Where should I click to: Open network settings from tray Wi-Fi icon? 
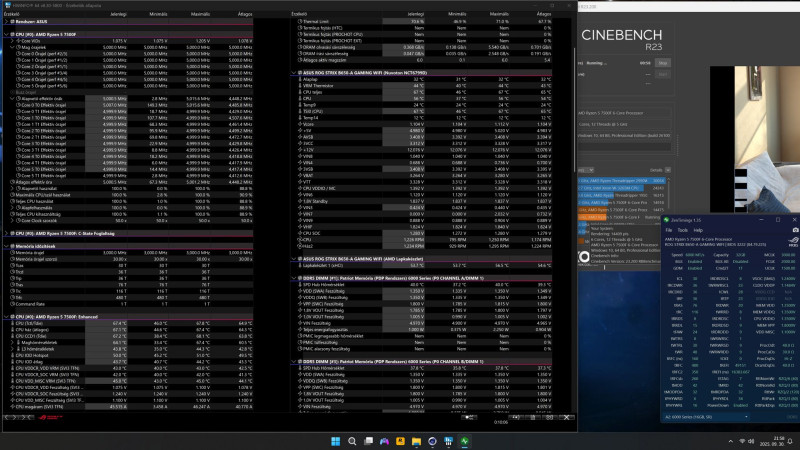pyautogui.click(x=742, y=441)
